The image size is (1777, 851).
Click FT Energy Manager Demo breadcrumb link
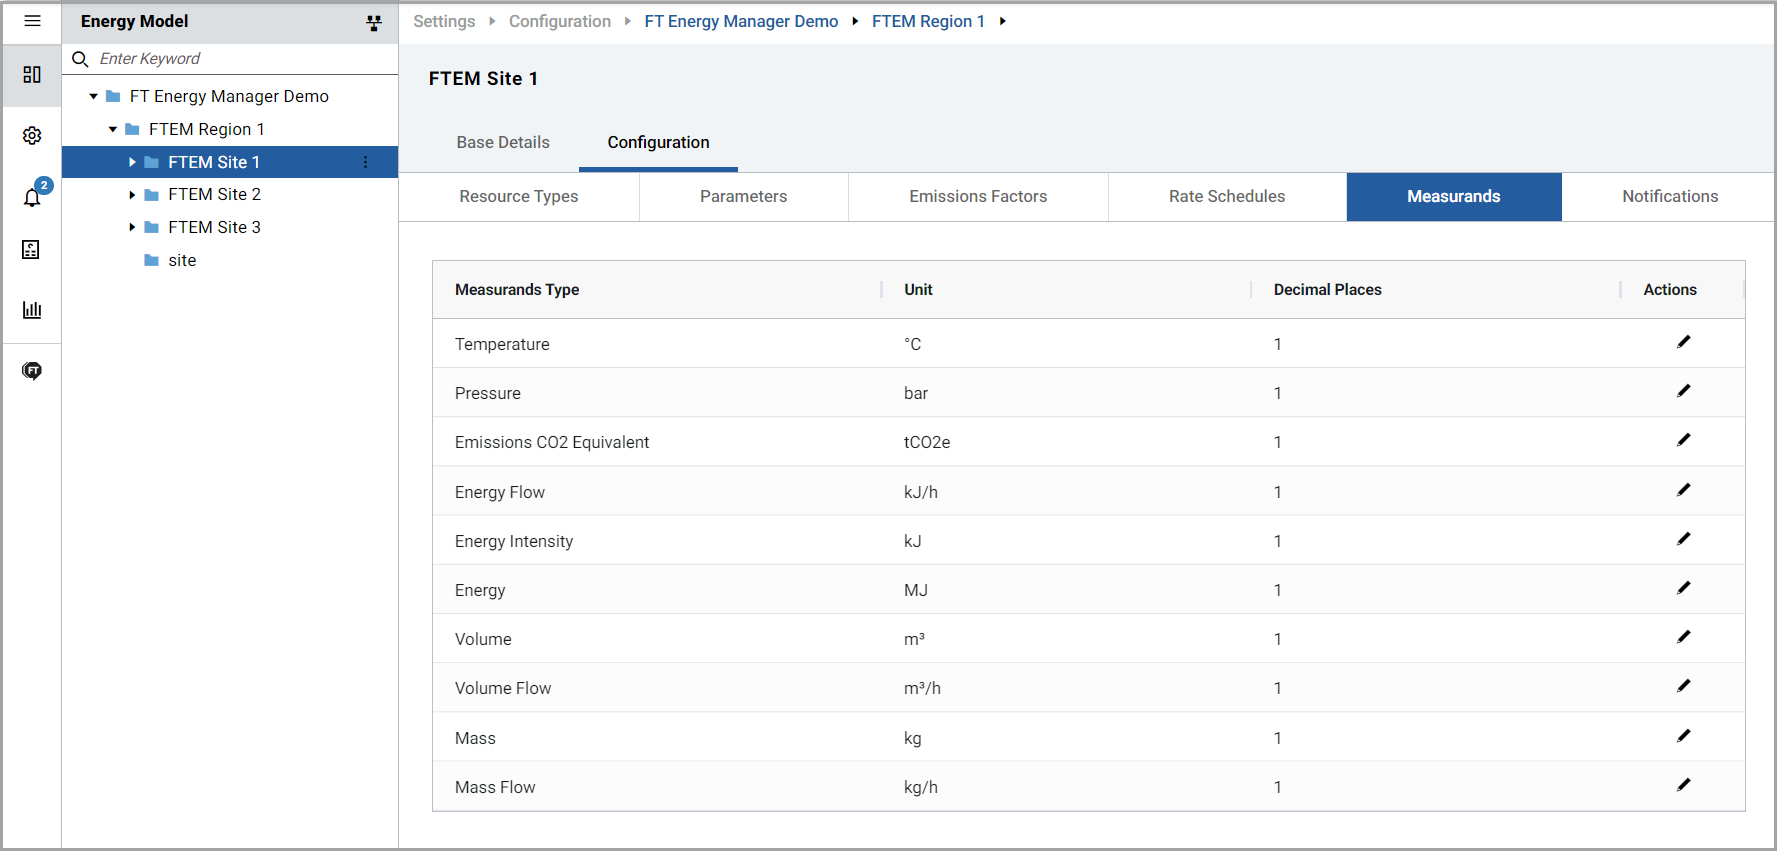point(741,21)
